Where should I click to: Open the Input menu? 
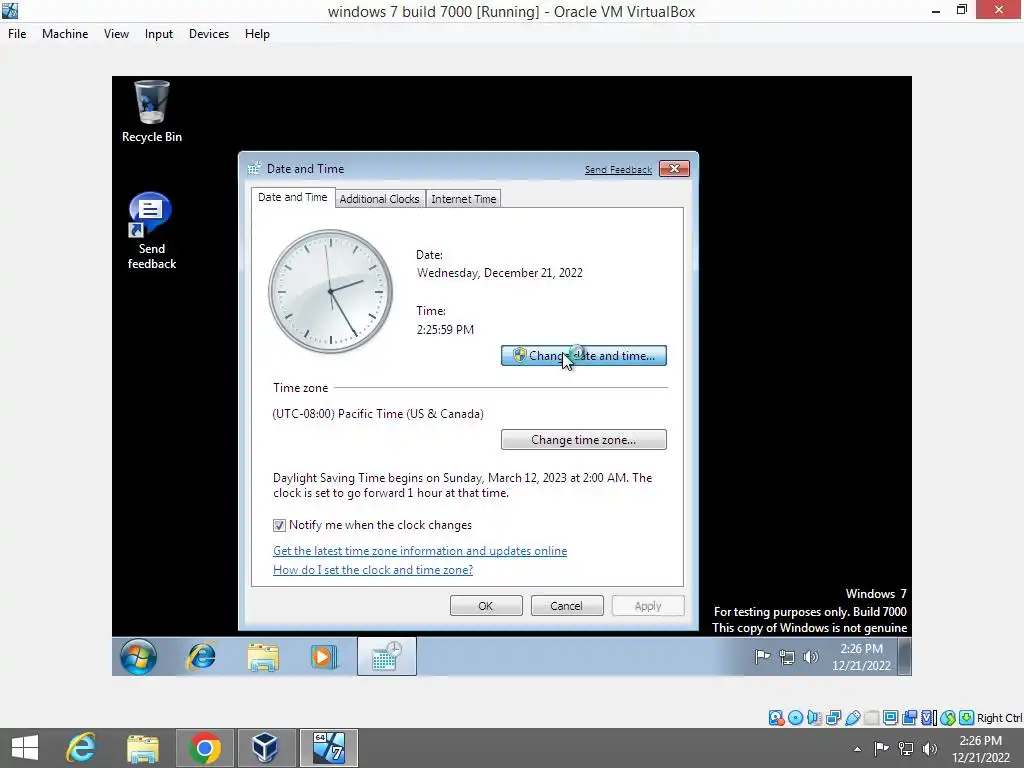(x=159, y=34)
